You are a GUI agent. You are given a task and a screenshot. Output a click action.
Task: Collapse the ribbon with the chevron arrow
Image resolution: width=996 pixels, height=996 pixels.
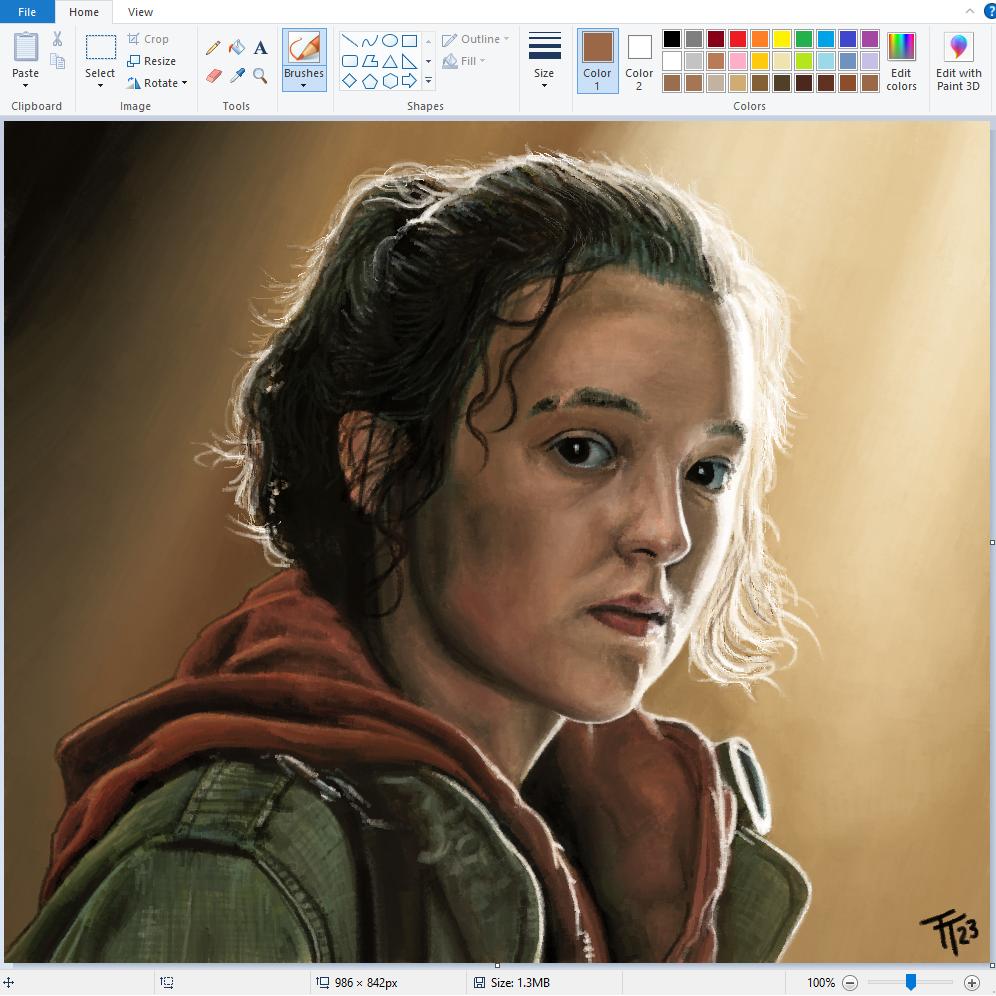[969, 12]
